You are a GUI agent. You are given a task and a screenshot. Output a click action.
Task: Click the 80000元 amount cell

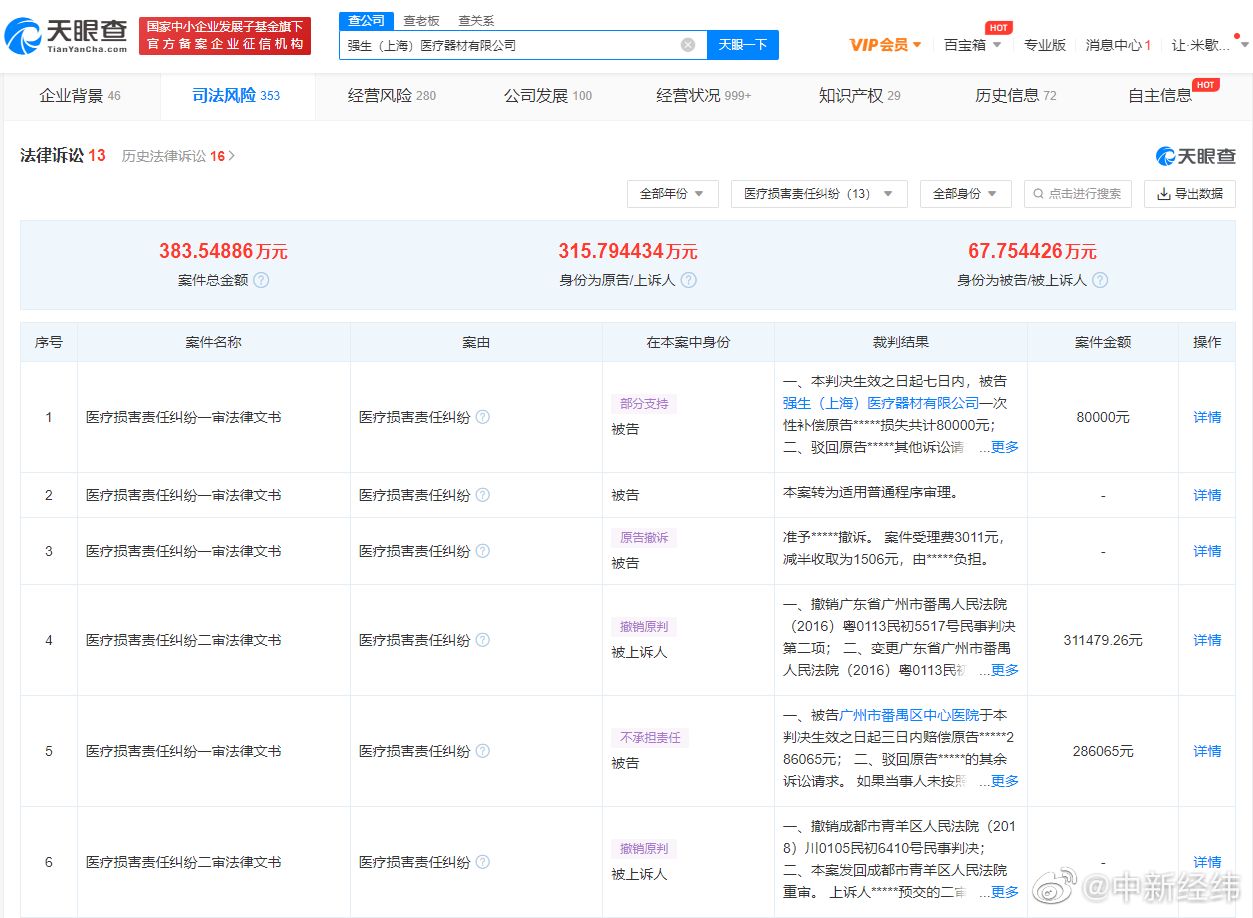(1103, 417)
